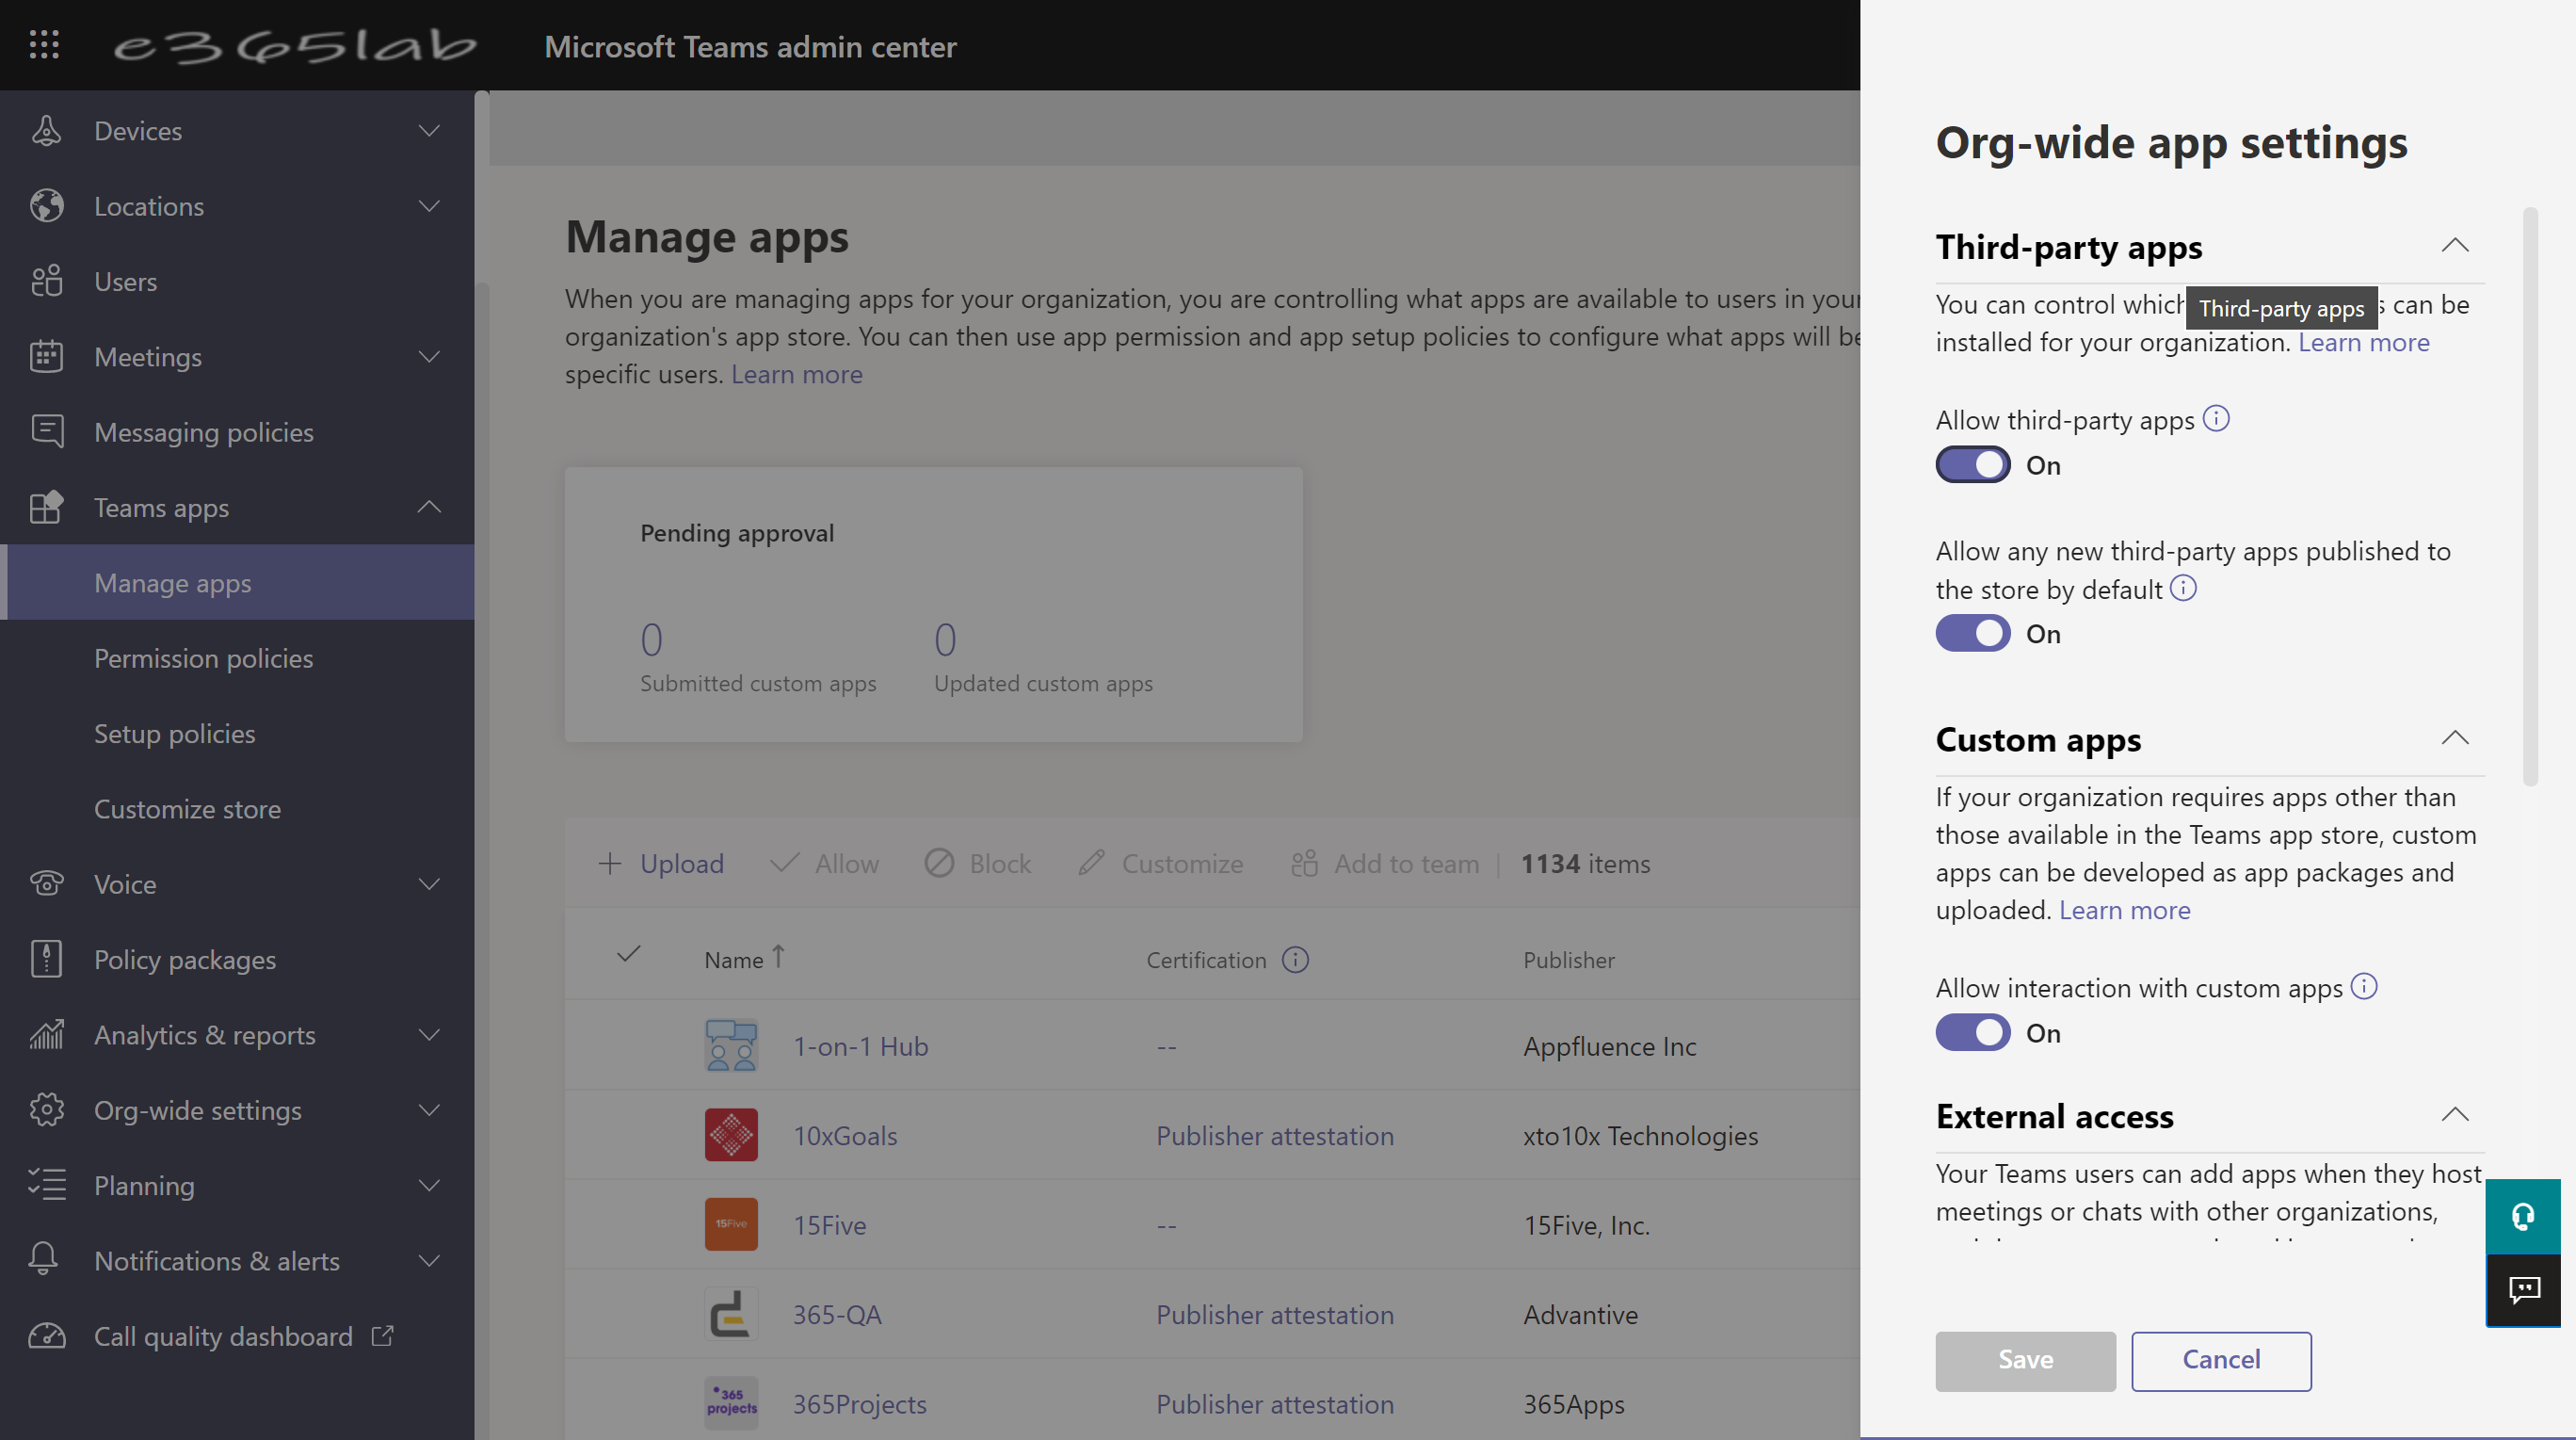The width and height of the screenshot is (2576, 1440).
Task: Toggle Allow interaction with custom apps
Action: [x=1972, y=1033]
